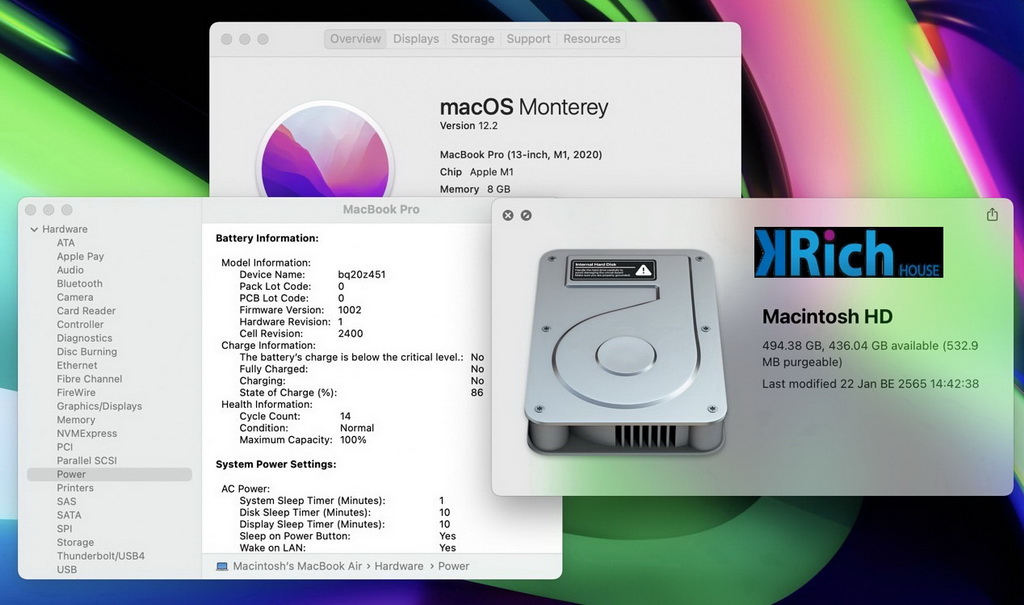Click the State of Charge value 86
The image size is (1024, 605).
pos(477,393)
